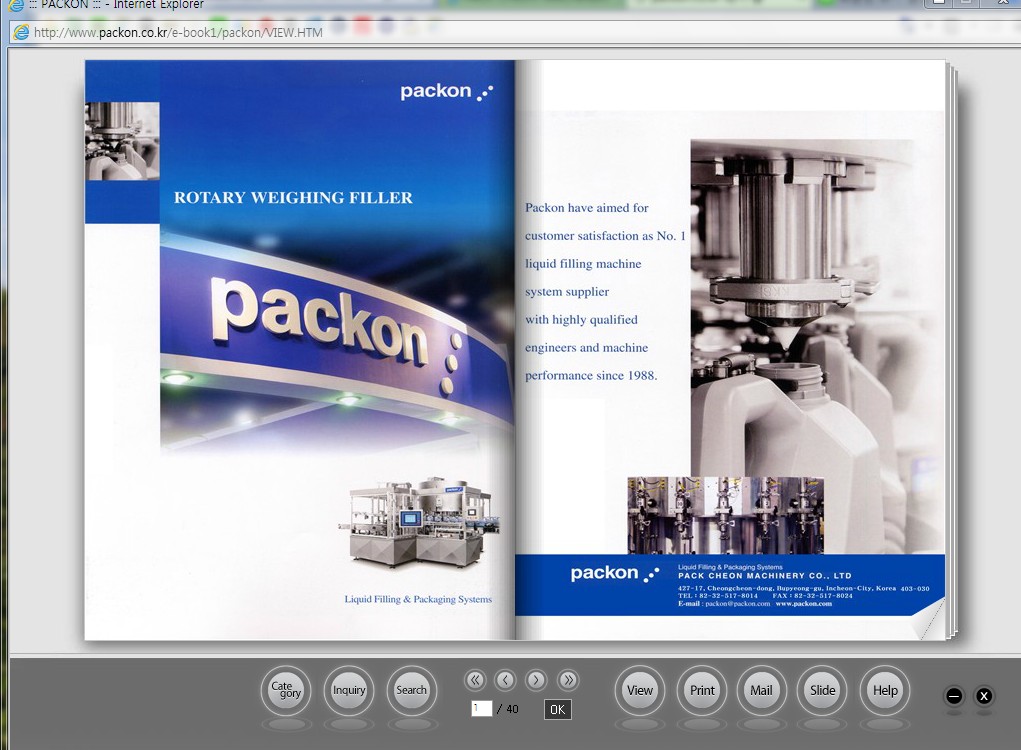Start the Slide show mode
Screen dimensions: 1021x750
click(823, 690)
